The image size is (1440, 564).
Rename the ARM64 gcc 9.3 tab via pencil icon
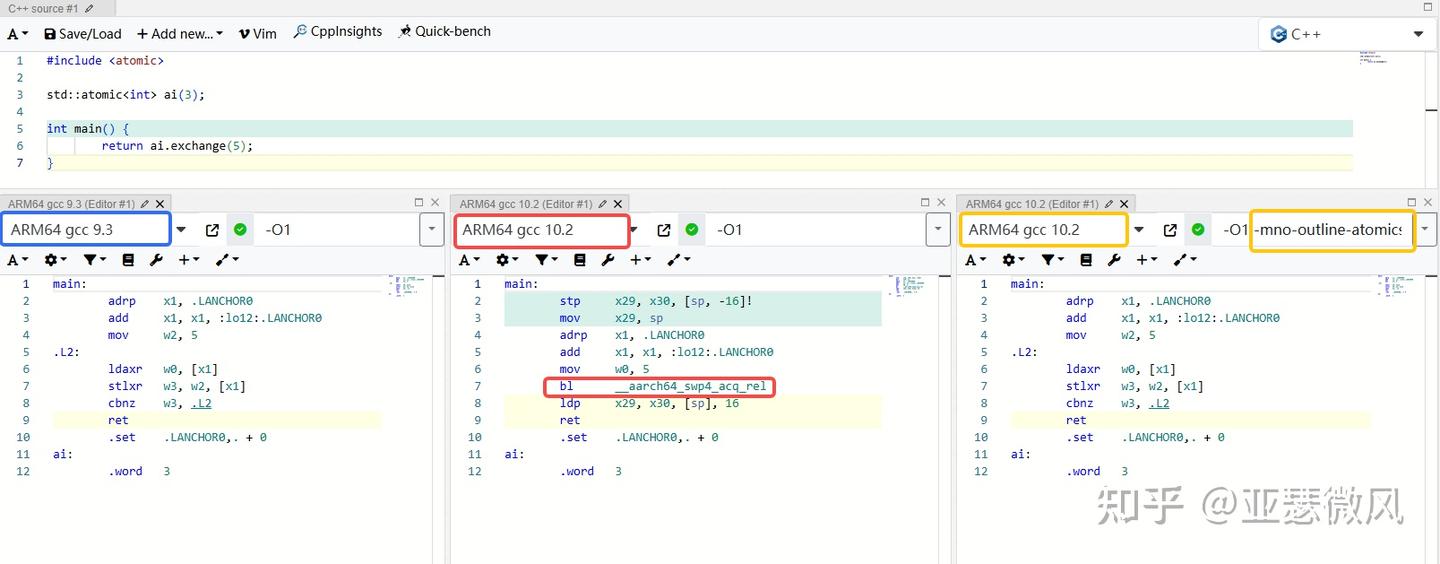(145, 203)
